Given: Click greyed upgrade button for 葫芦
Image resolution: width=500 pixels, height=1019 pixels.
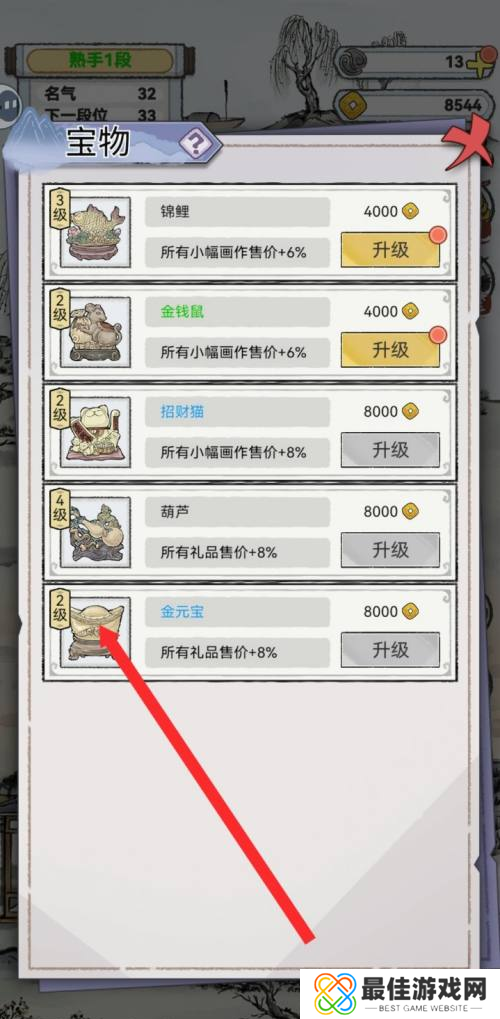Looking at the screenshot, I should [391, 550].
